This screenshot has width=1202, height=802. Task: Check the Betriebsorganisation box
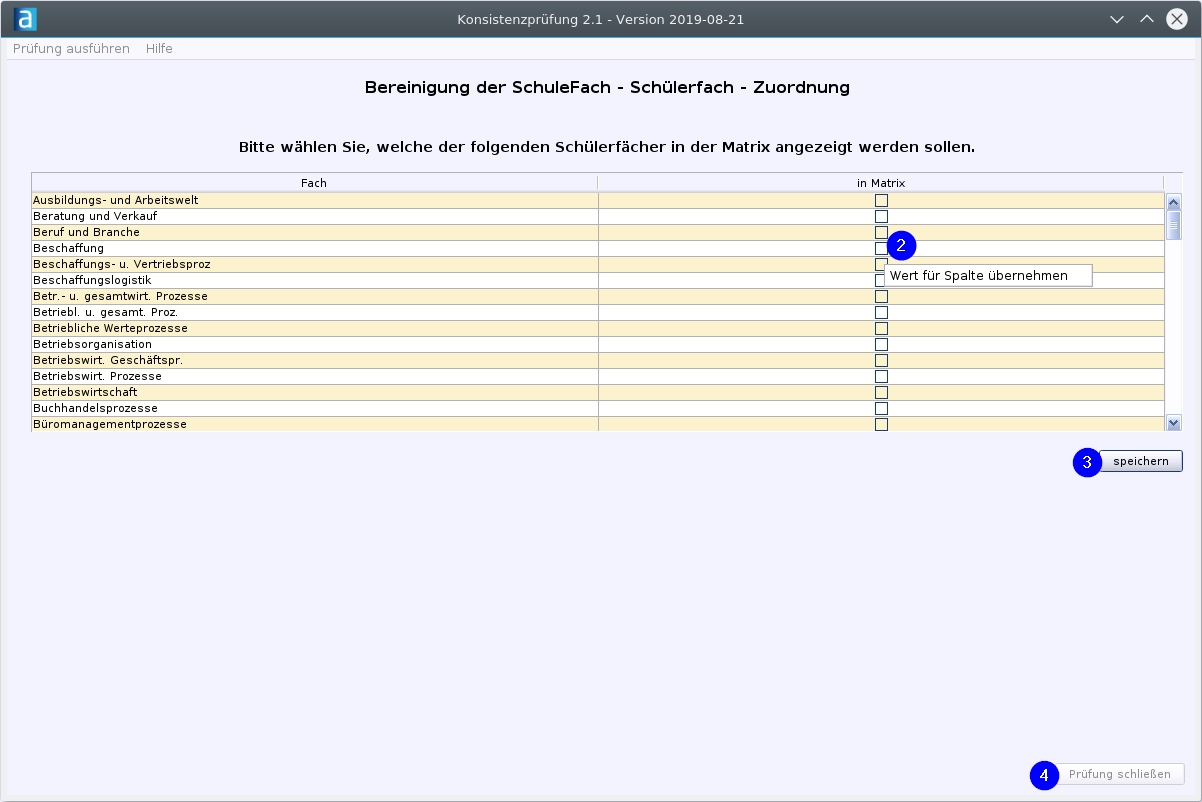[881, 344]
